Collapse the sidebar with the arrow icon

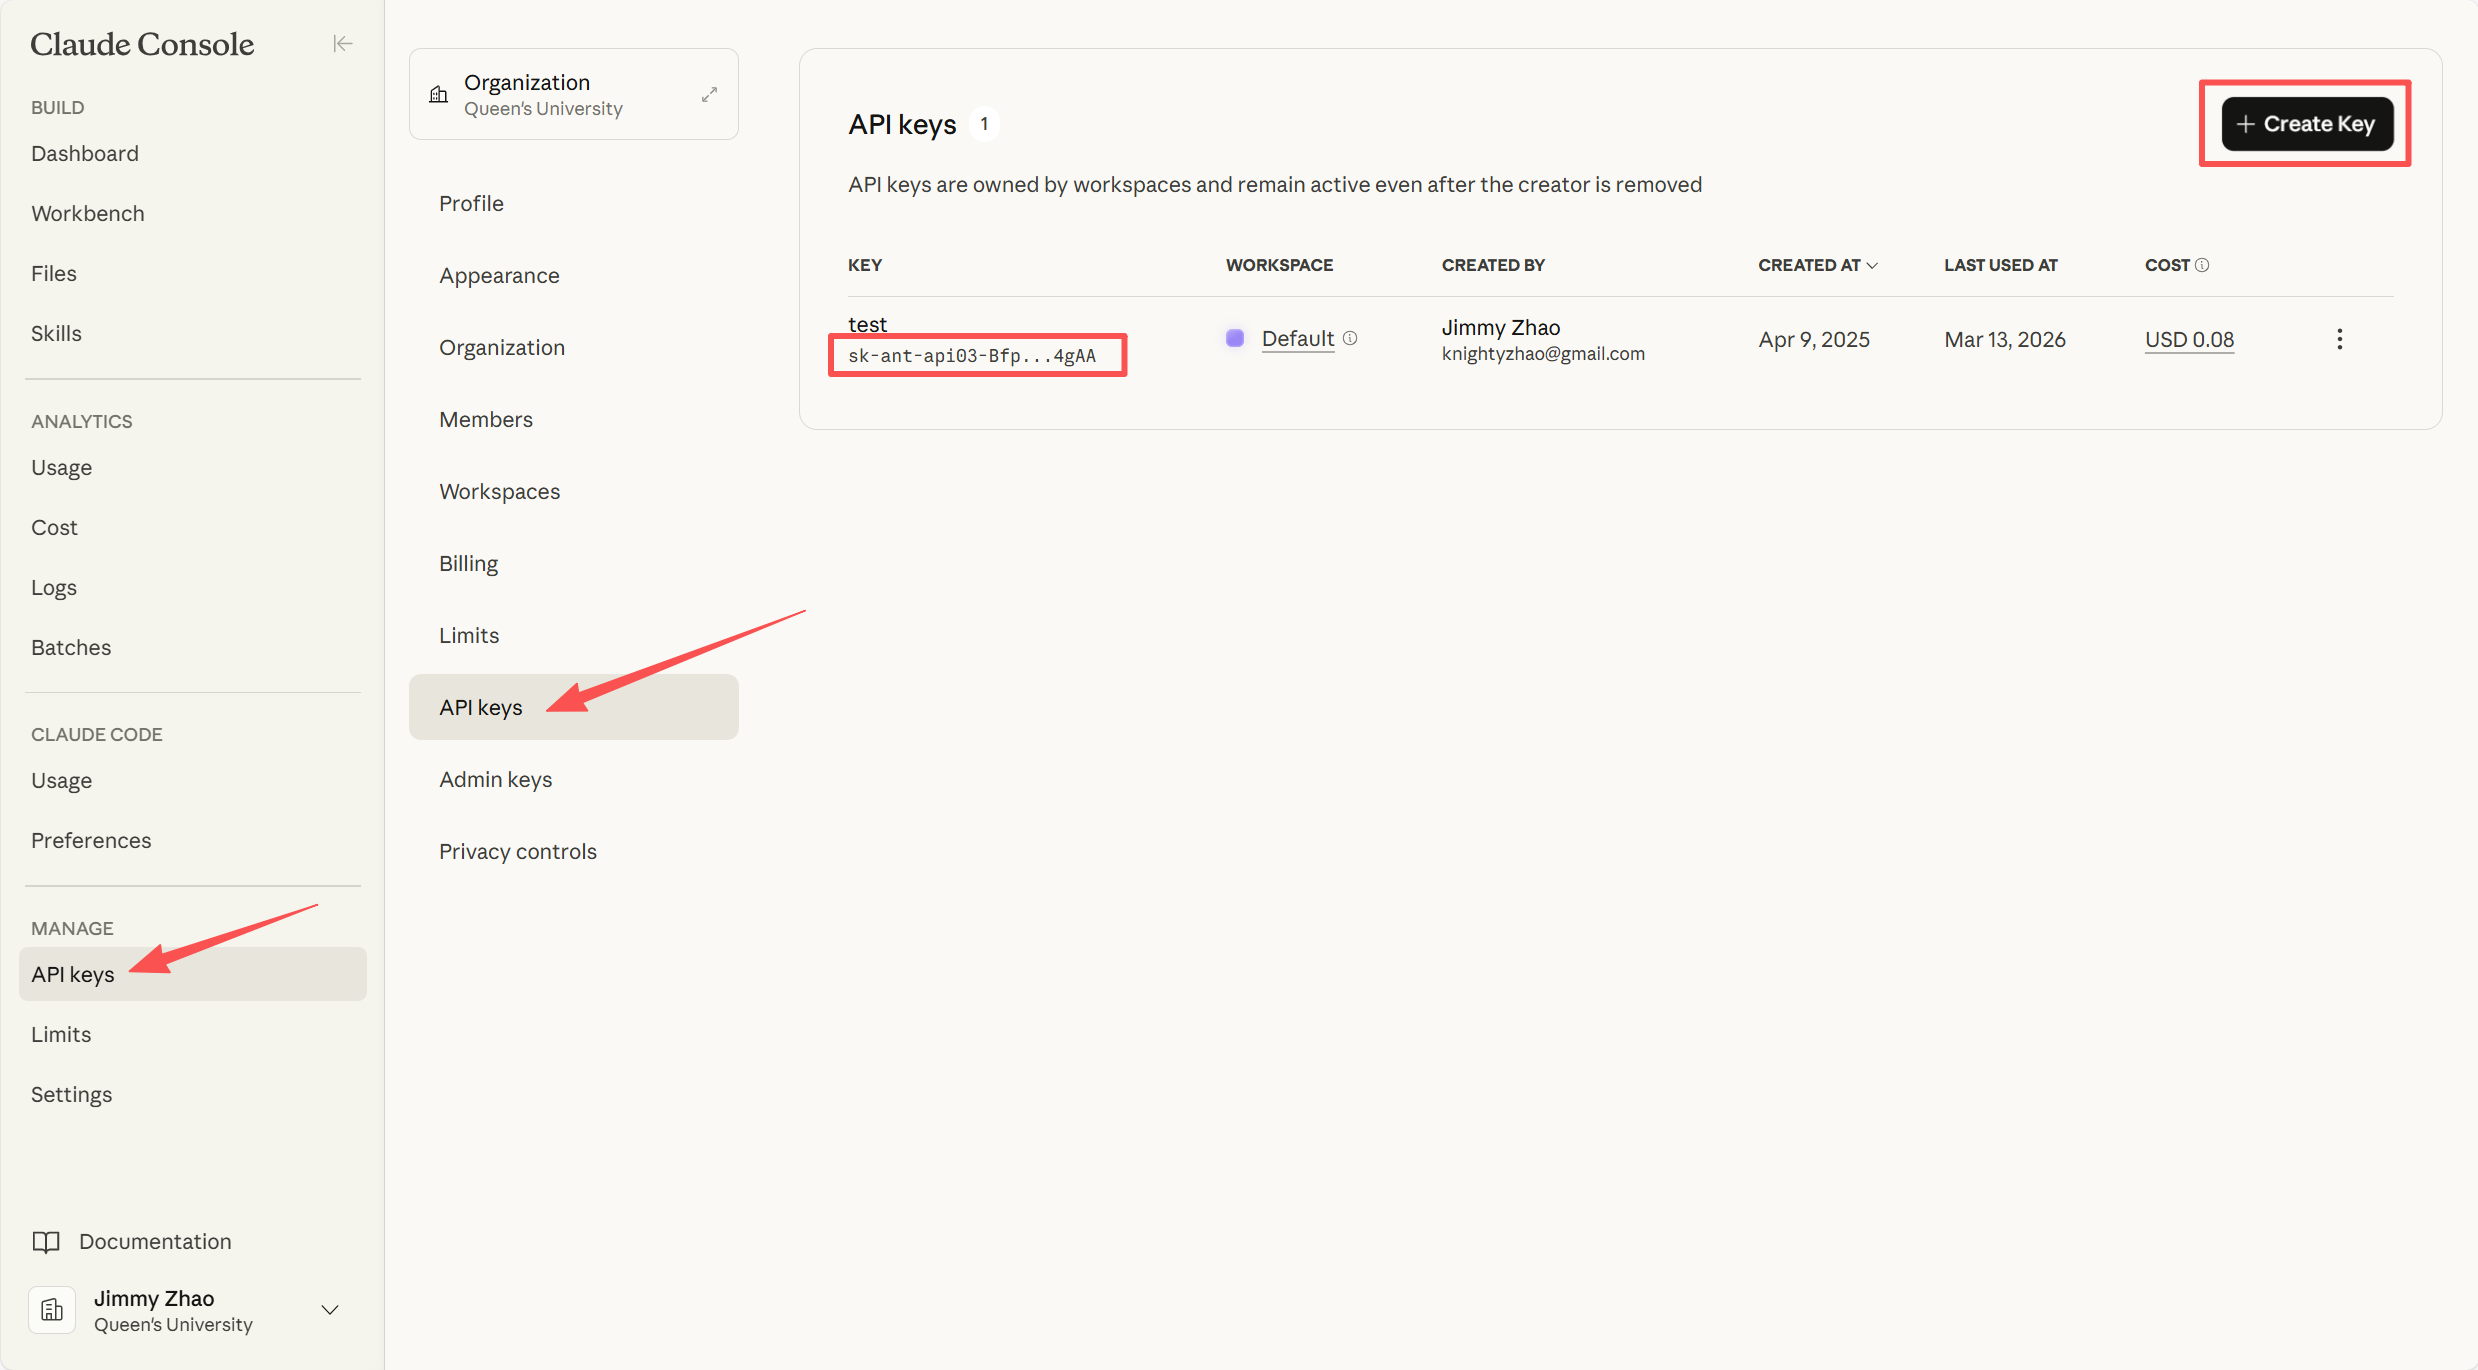coord(342,43)
